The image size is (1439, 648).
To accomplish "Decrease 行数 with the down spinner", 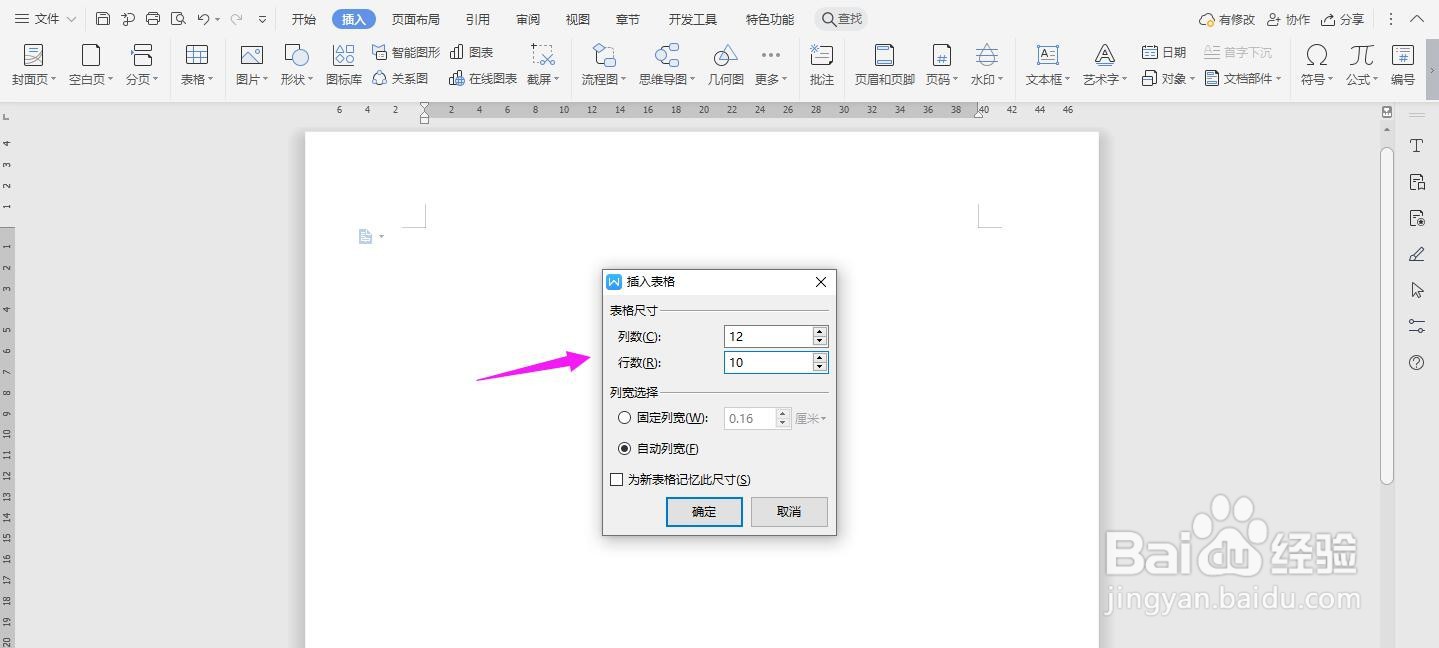I will coord(820,367).
